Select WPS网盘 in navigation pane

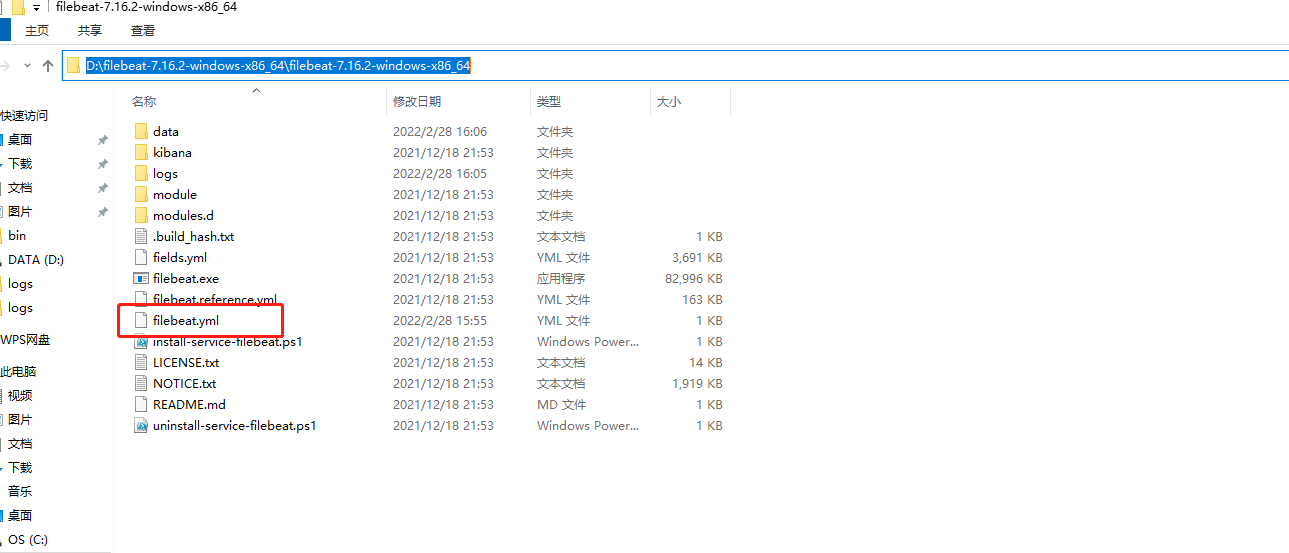click(25, 340)
